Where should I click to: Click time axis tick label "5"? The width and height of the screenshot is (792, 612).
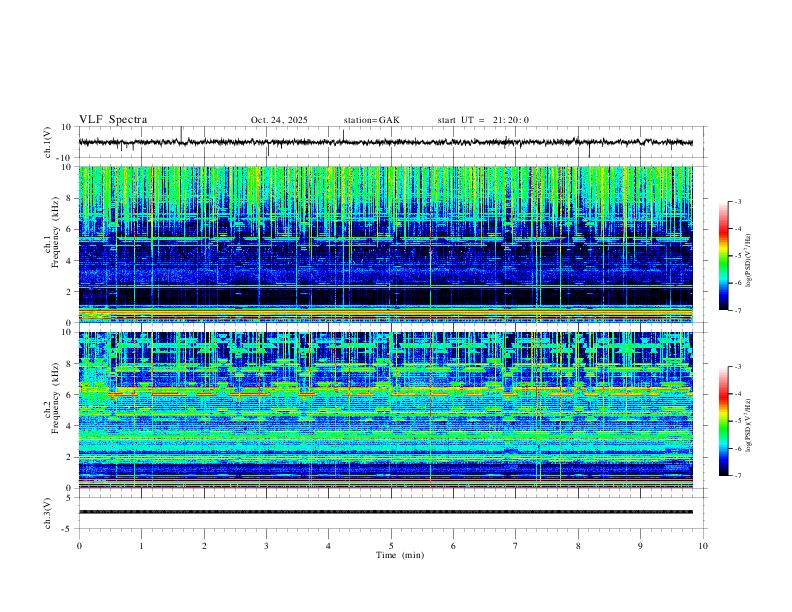[391, 546]
